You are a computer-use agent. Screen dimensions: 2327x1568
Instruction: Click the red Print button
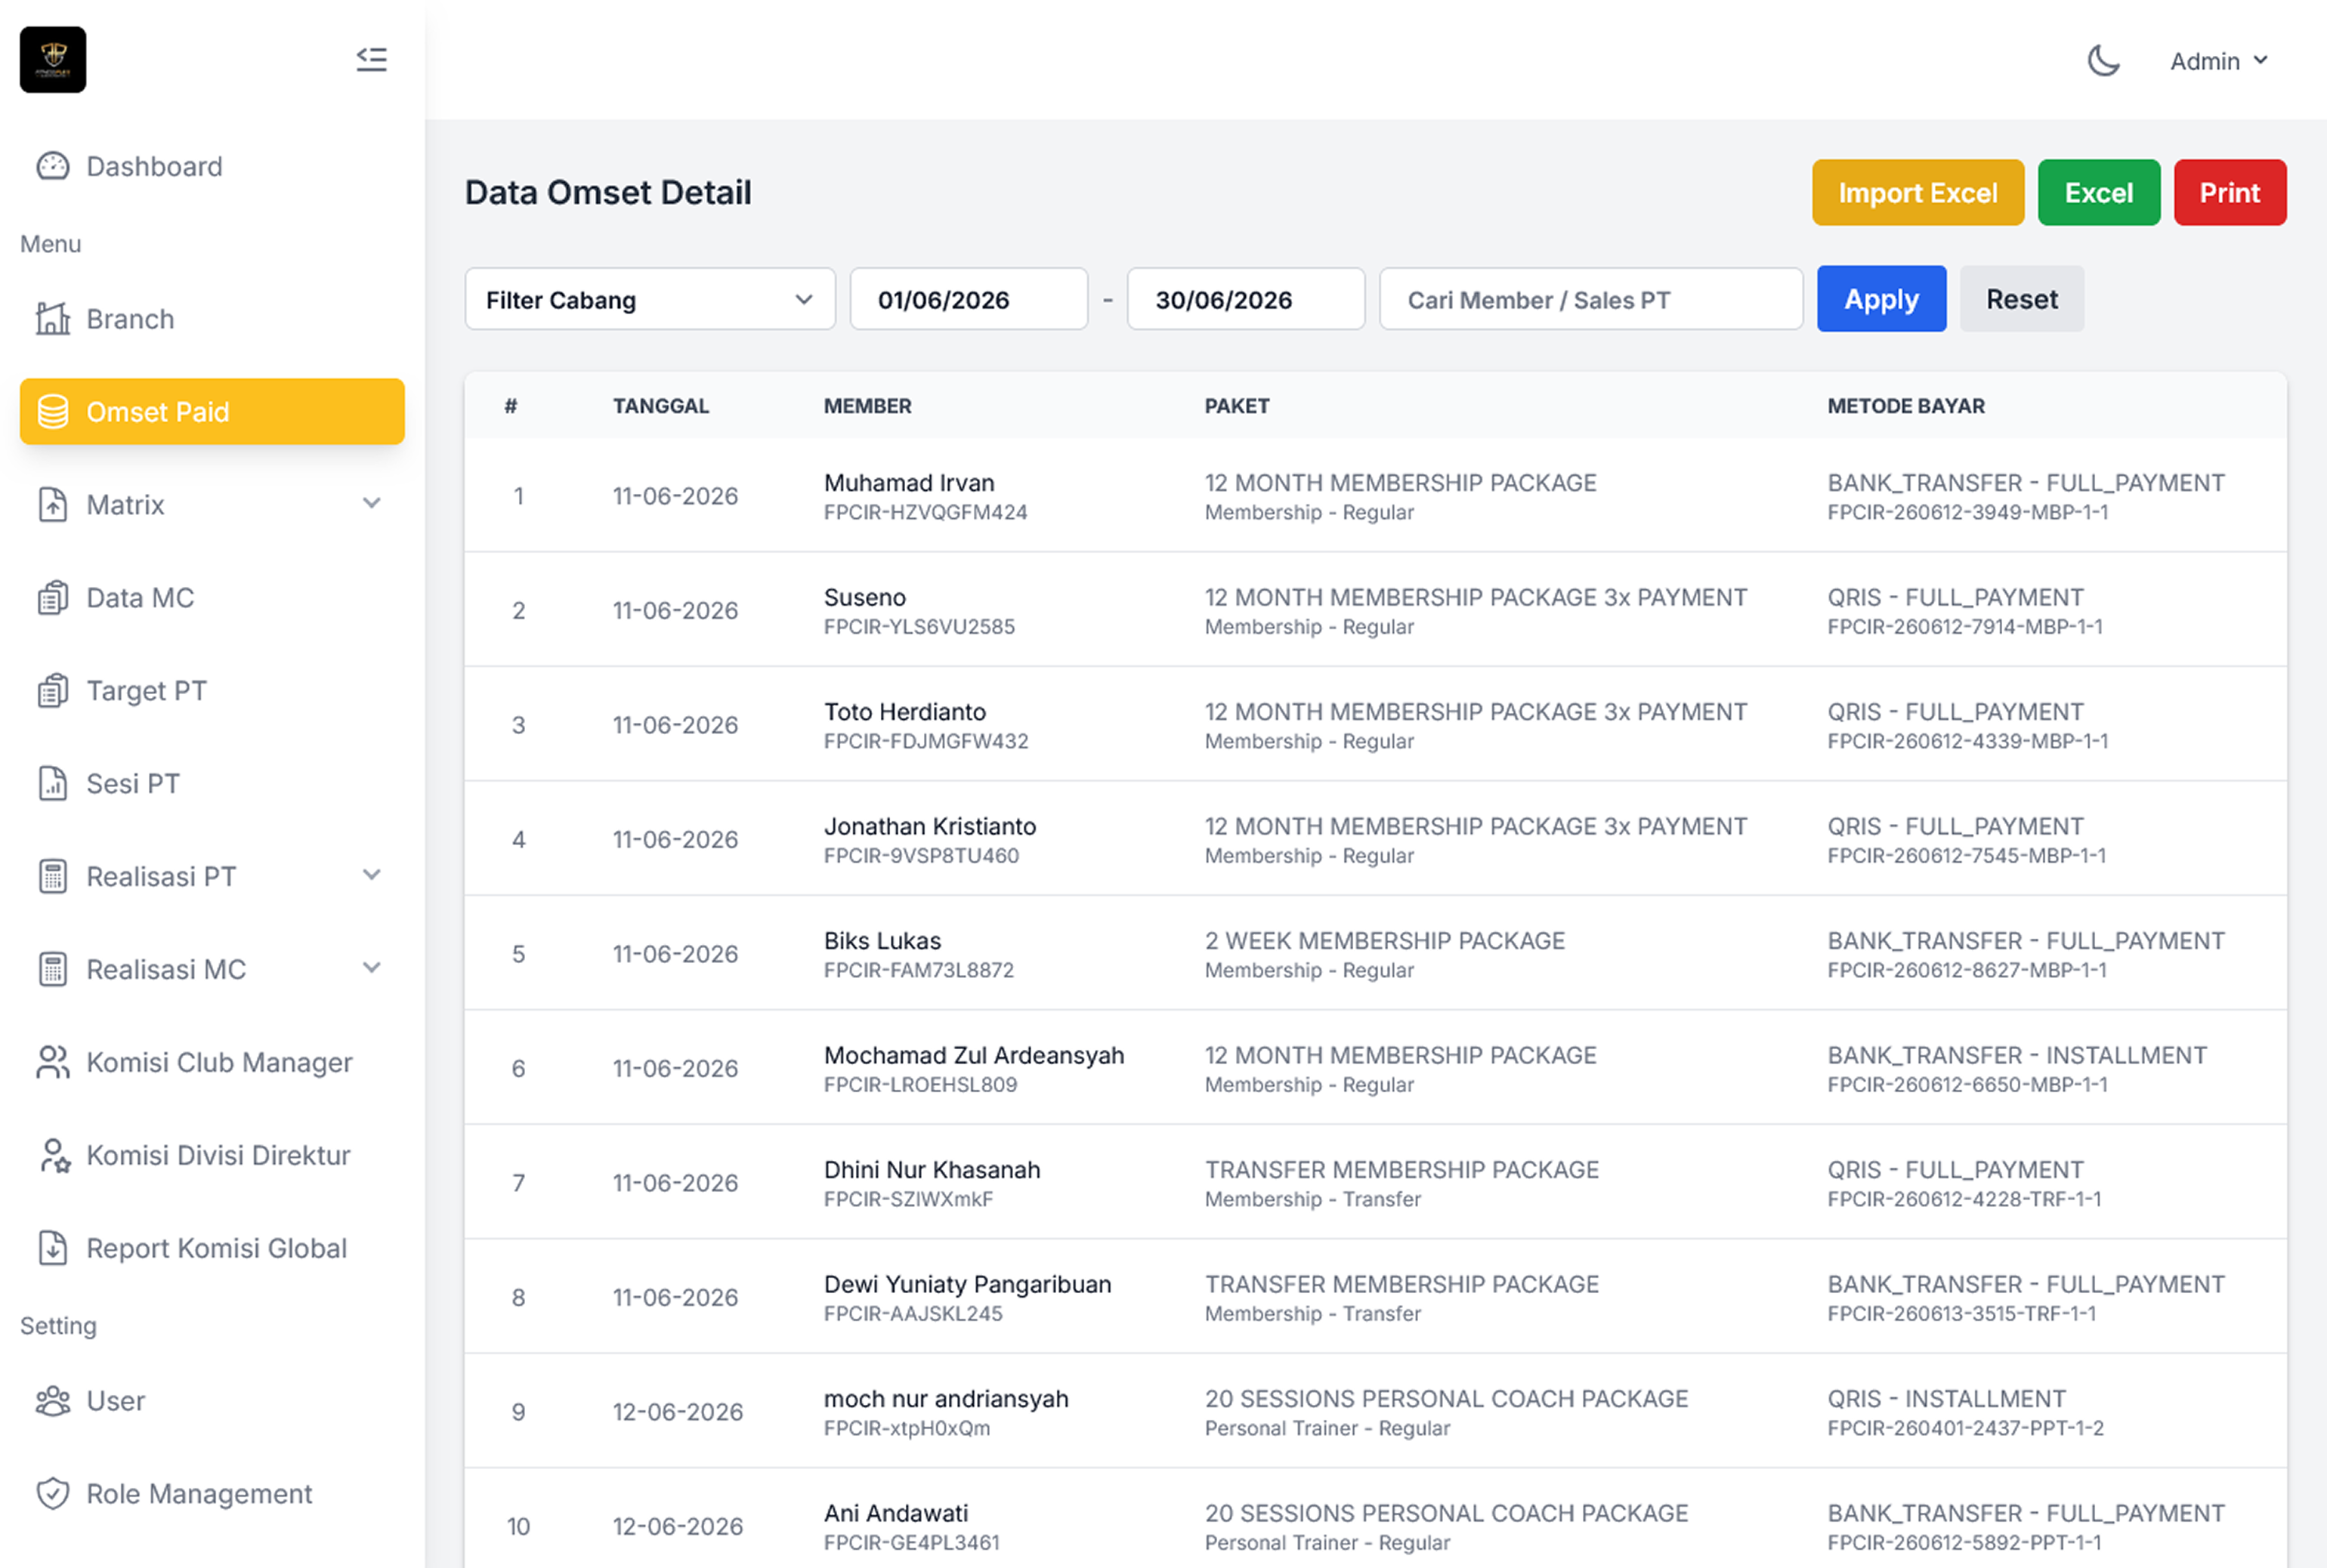tap(2230, 193)
